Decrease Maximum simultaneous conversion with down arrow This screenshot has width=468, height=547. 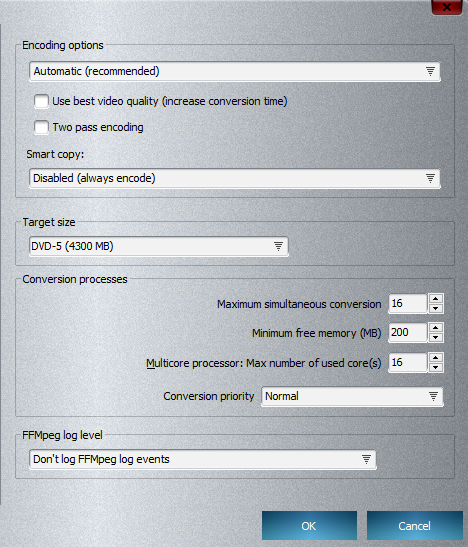[x=436, y=308]
